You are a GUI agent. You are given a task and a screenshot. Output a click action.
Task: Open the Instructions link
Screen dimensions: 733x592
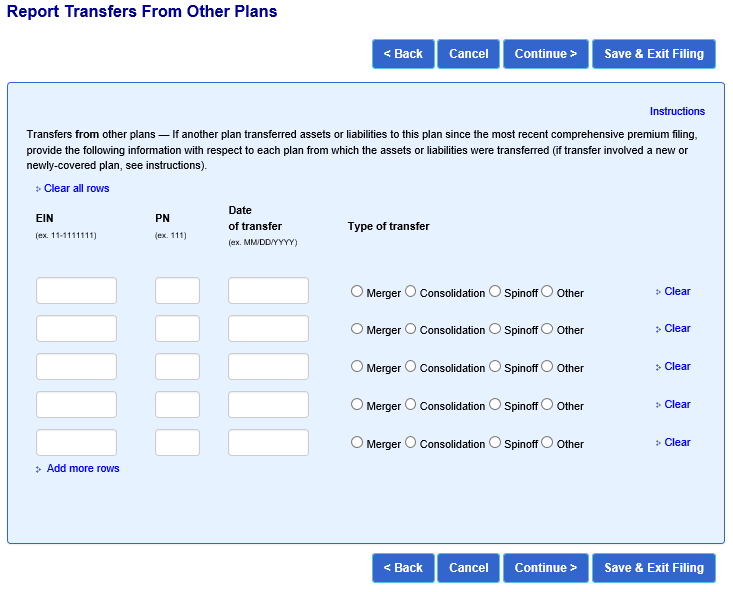[677, 111]
